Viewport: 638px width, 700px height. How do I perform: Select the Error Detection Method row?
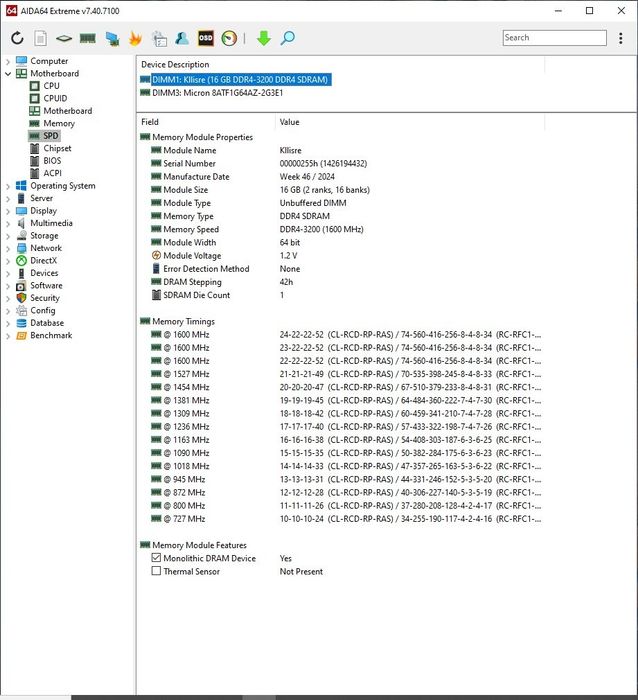339,269
